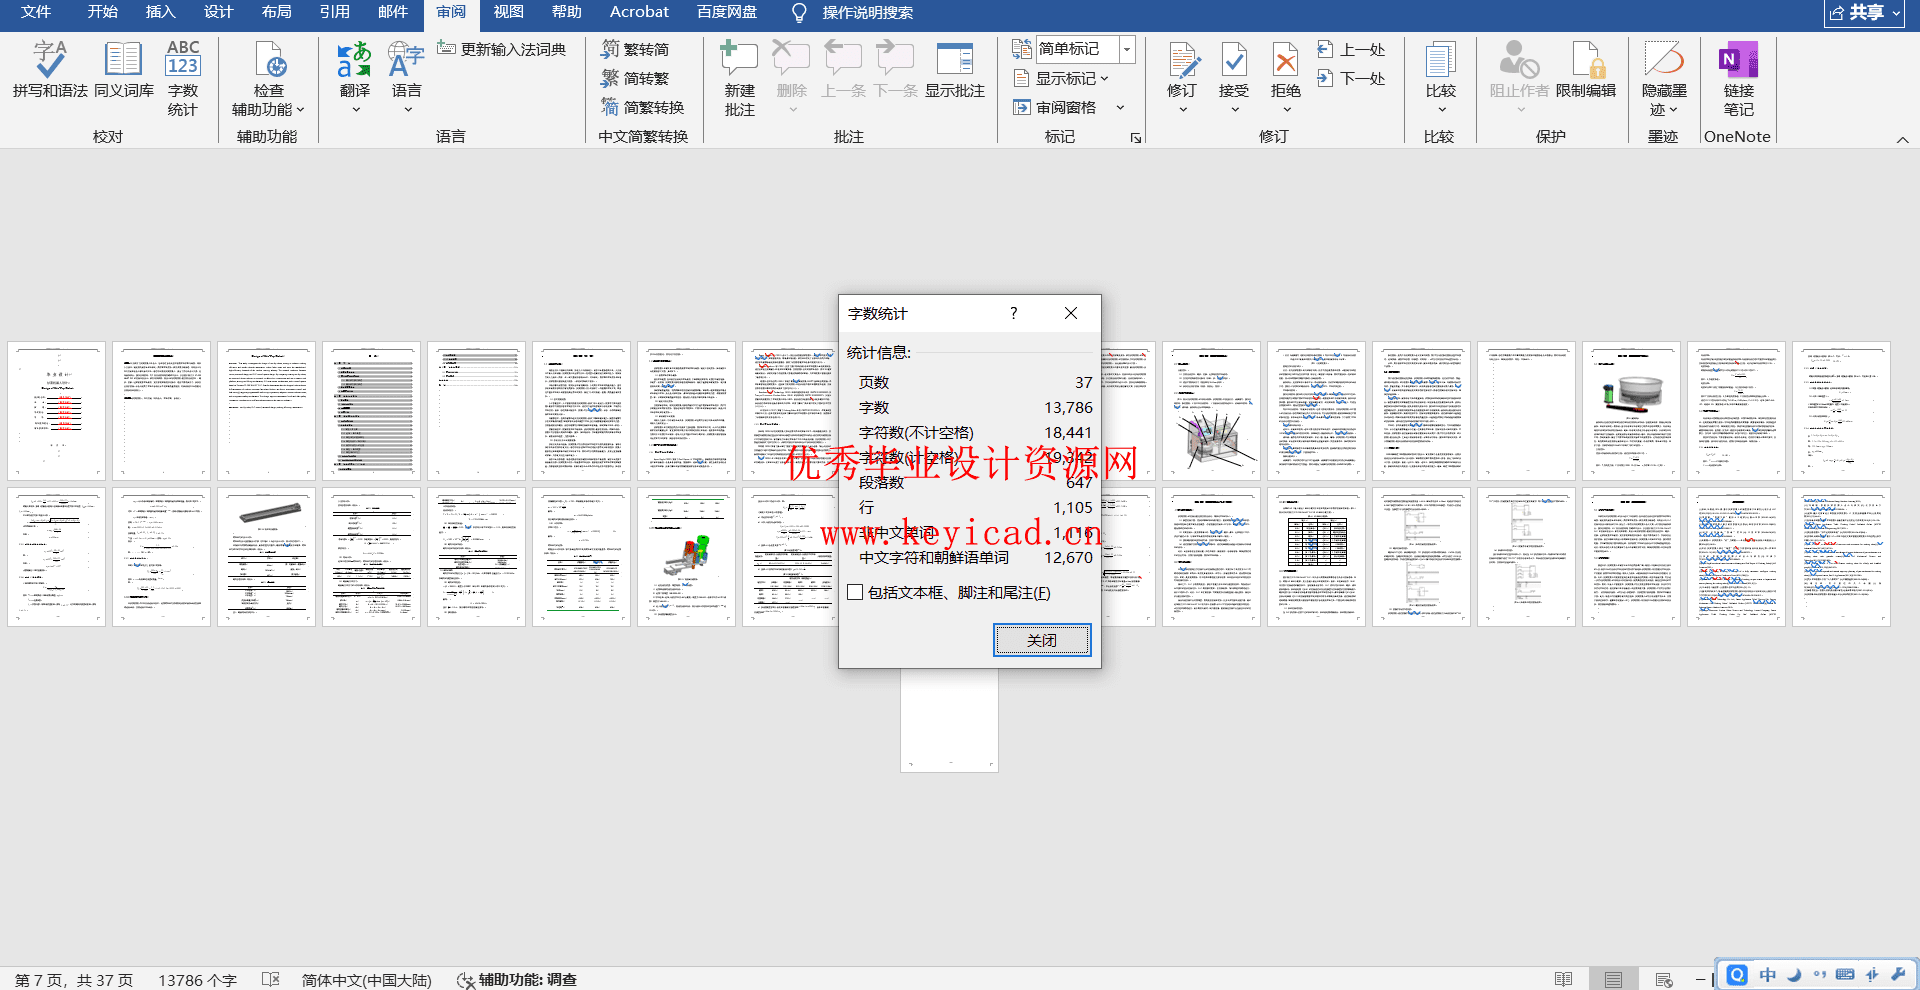The height and width of the screenshot is (990, 1920).
Task: Launch the accessibility checker (检查辅助功能)
Action: point(268,79)
